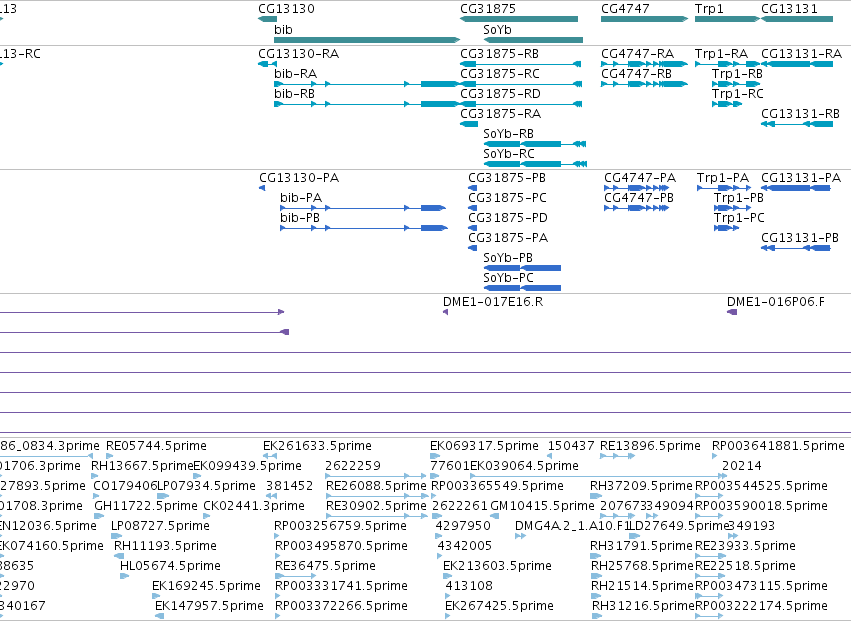Select protein CG13131-PA

point(796,188)
